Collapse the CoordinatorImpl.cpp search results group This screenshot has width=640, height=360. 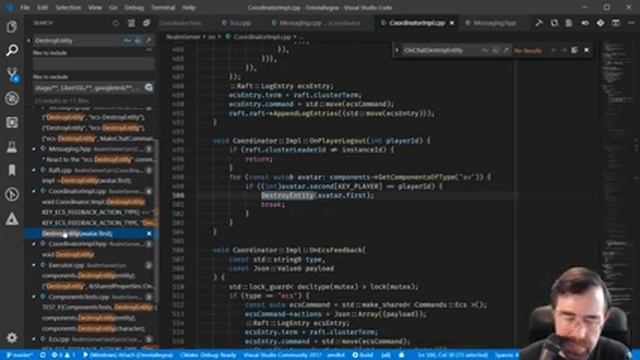coord(34,191)
